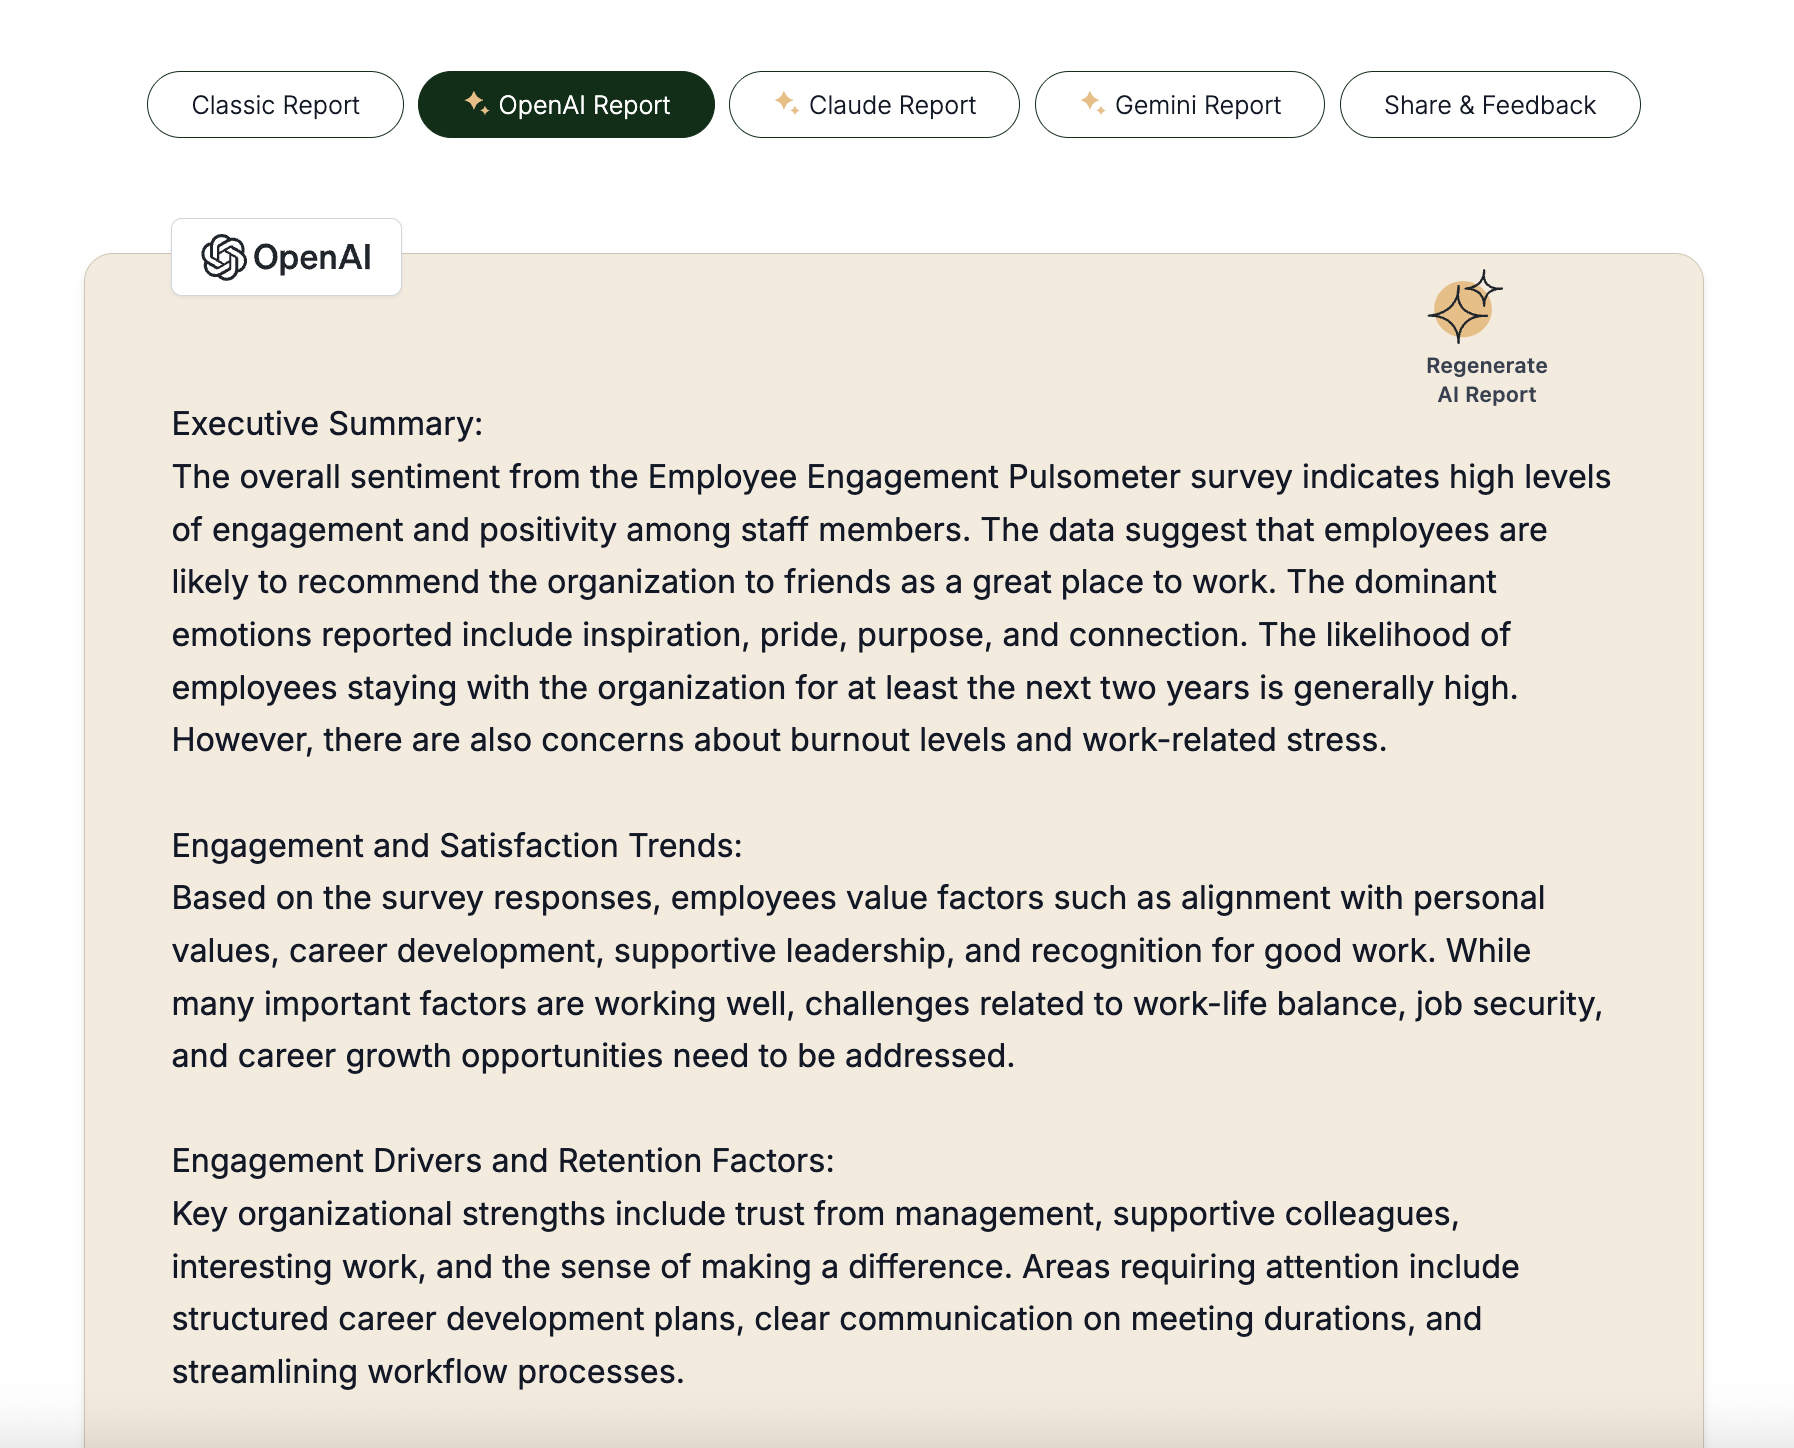
Task: View the Gemini Report tab
Action: click(x=1197, y=105)
